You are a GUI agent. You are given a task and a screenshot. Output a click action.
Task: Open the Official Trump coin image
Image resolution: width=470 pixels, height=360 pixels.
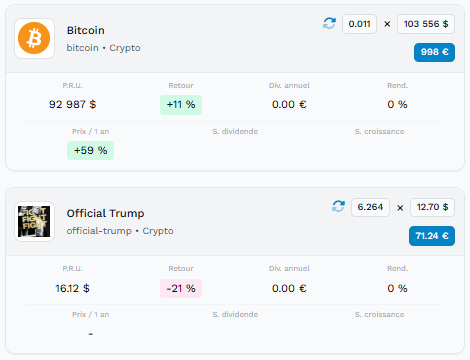[34, 221]
